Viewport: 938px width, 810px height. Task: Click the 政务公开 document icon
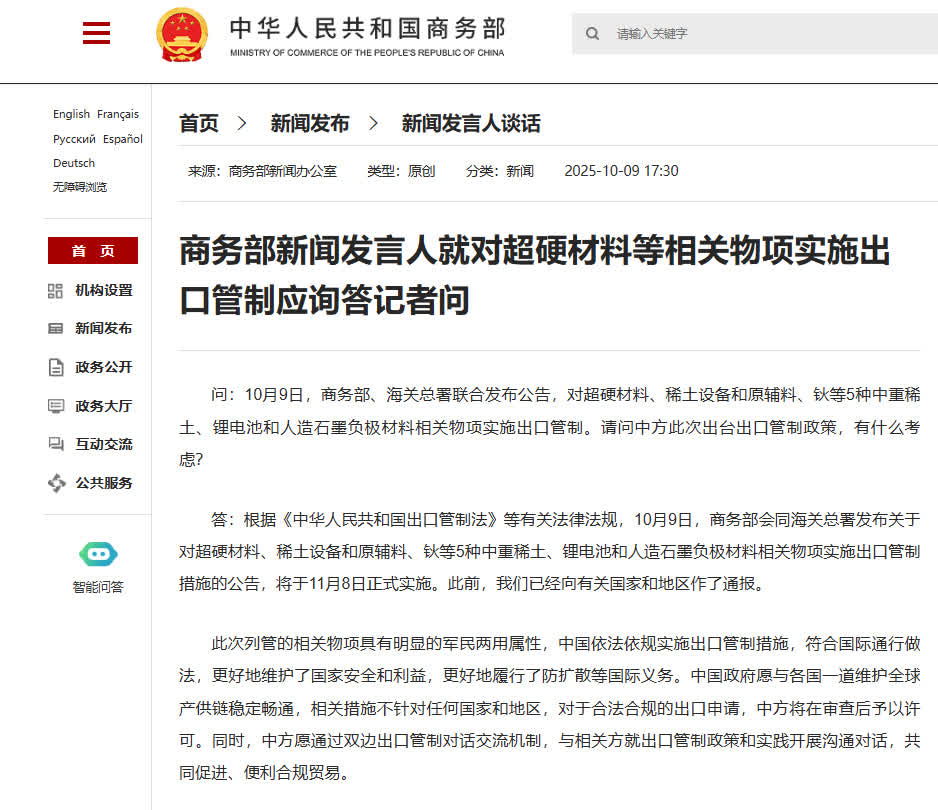(56, 367)
